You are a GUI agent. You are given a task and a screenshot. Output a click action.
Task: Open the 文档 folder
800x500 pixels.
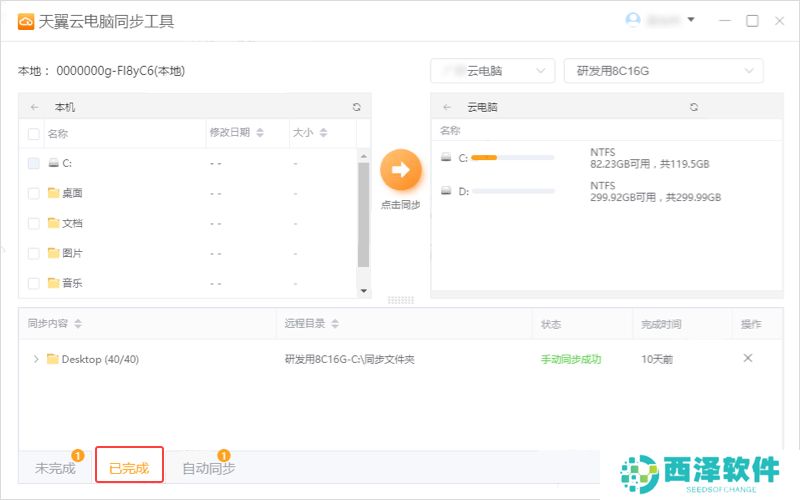point(65,223)
